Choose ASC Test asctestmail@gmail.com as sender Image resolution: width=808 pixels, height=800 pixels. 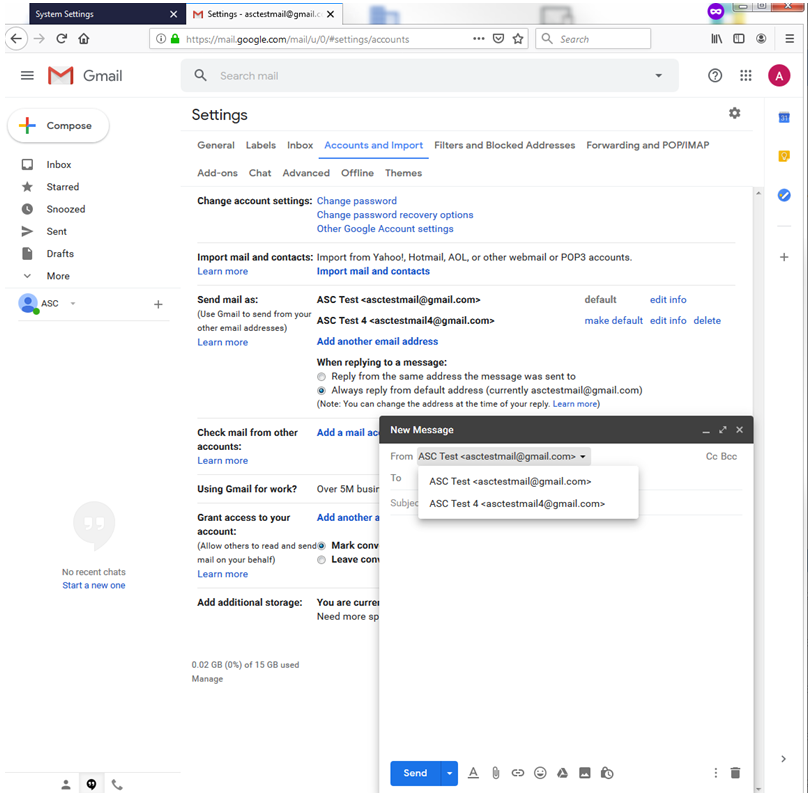[x=510, y=481]
